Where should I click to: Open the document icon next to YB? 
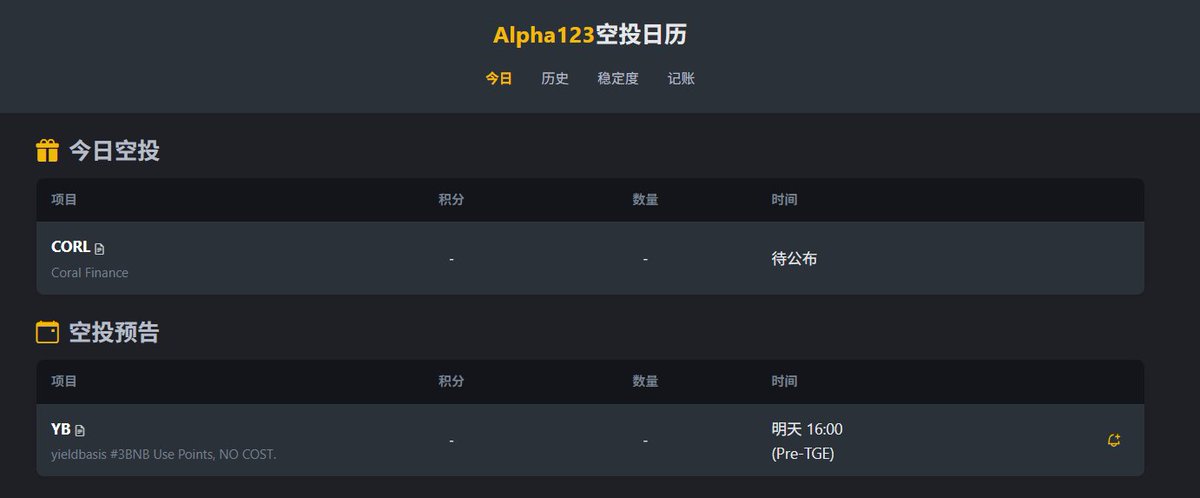point(80,430)
